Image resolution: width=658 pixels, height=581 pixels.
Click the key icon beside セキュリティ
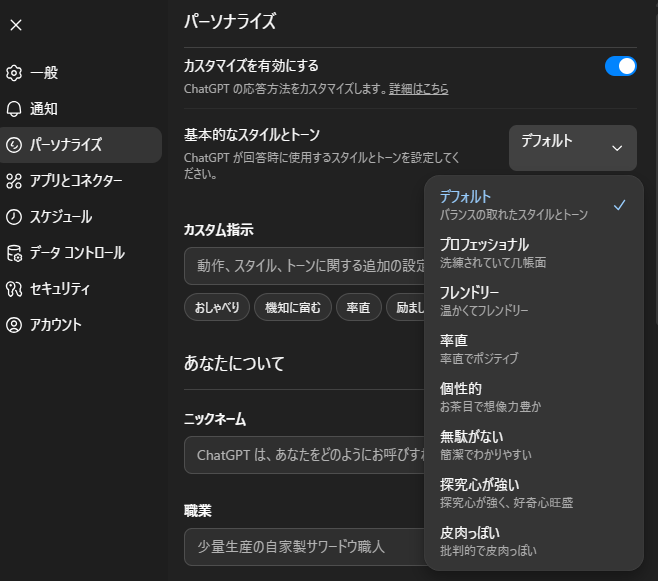(14, 289)
